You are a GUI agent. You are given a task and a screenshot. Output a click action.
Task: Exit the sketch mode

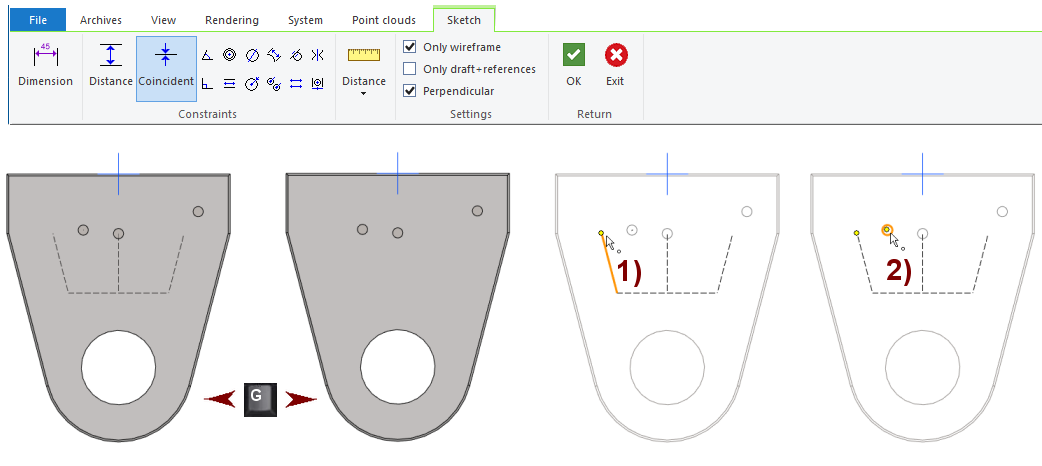click(x=615, y=66)
